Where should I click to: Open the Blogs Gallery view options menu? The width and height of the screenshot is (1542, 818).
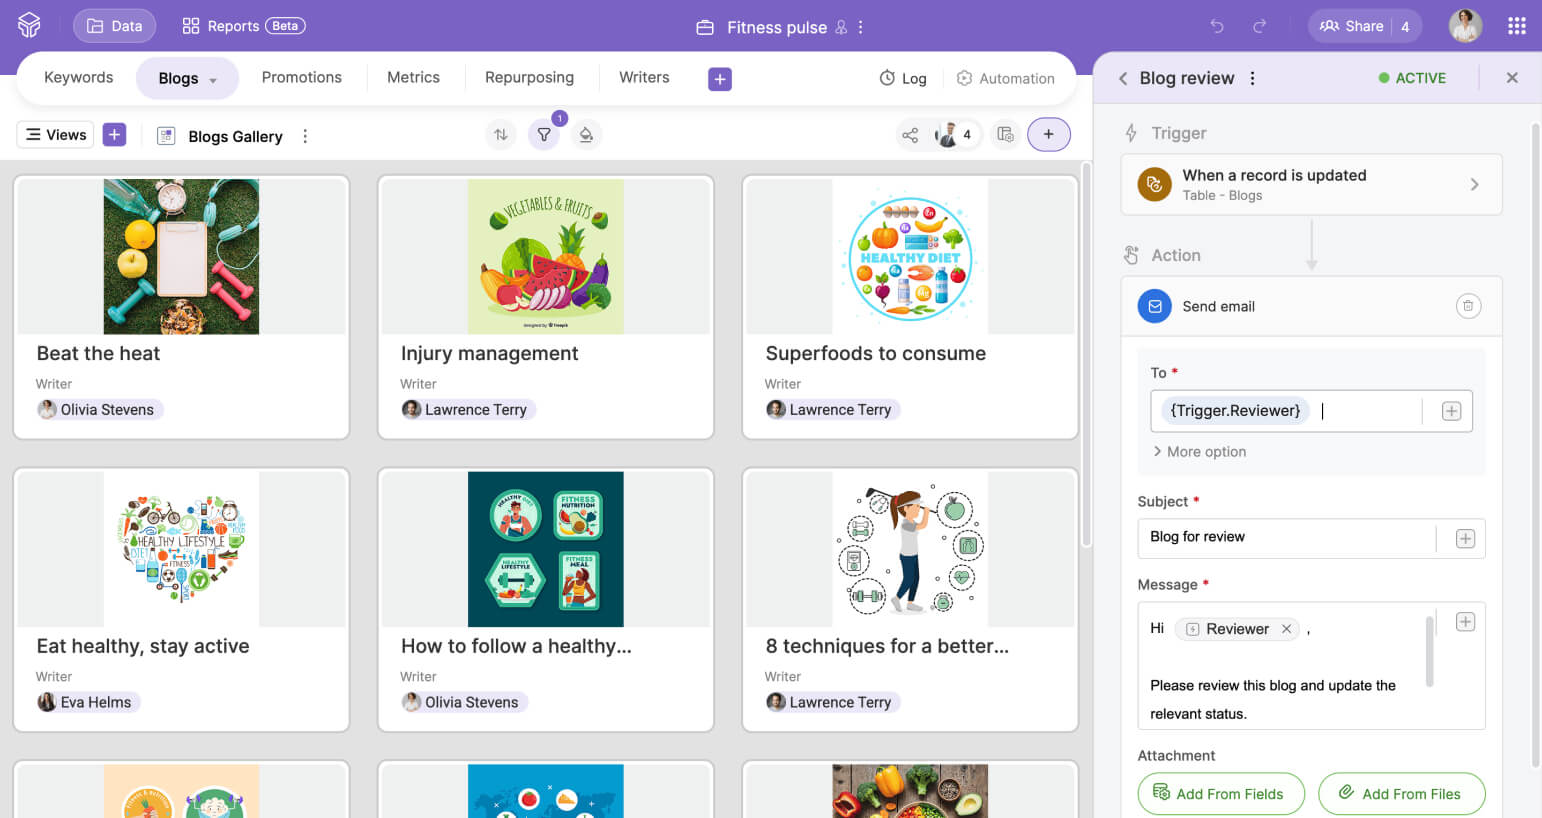pos(305,136)
